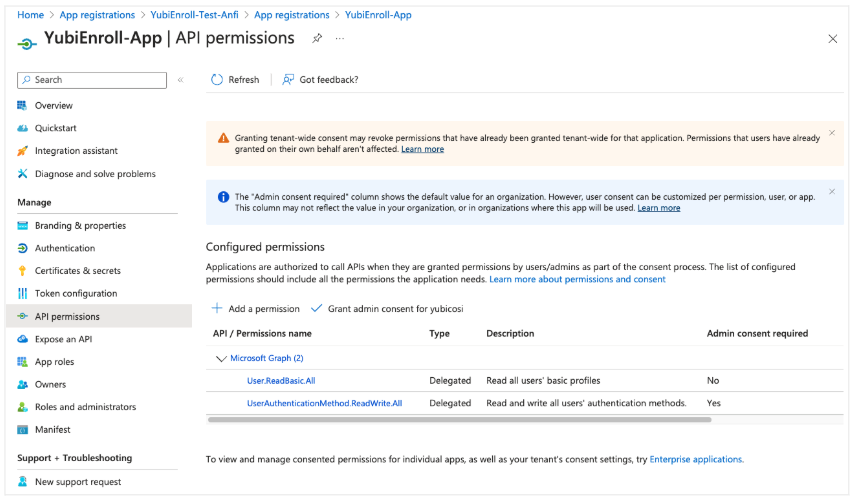The image size is (853, 499).
Task: Dismiss the orange warning banner
Action: [x=832, y=132]
